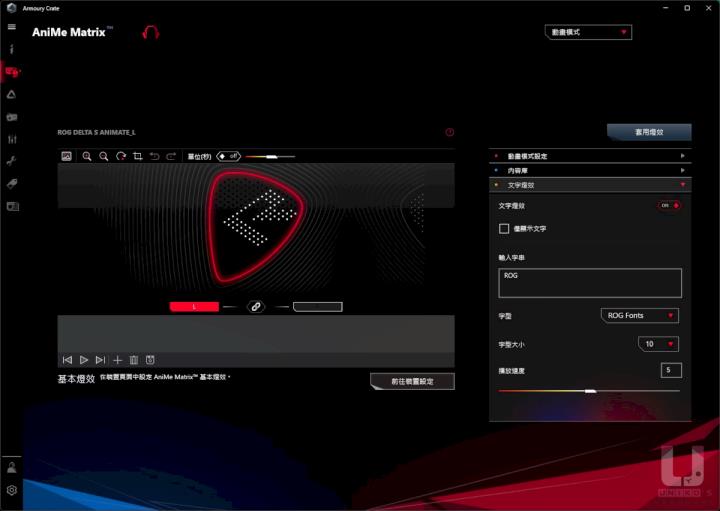Click the red headset device icon
Viewport: 720px width, 511px height.
(x=150, y=32)
